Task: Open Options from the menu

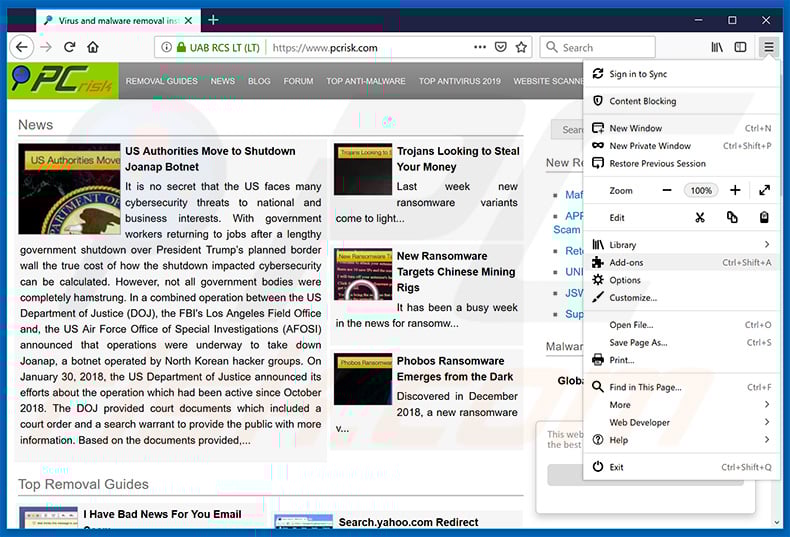Action: tap(681, 280)
